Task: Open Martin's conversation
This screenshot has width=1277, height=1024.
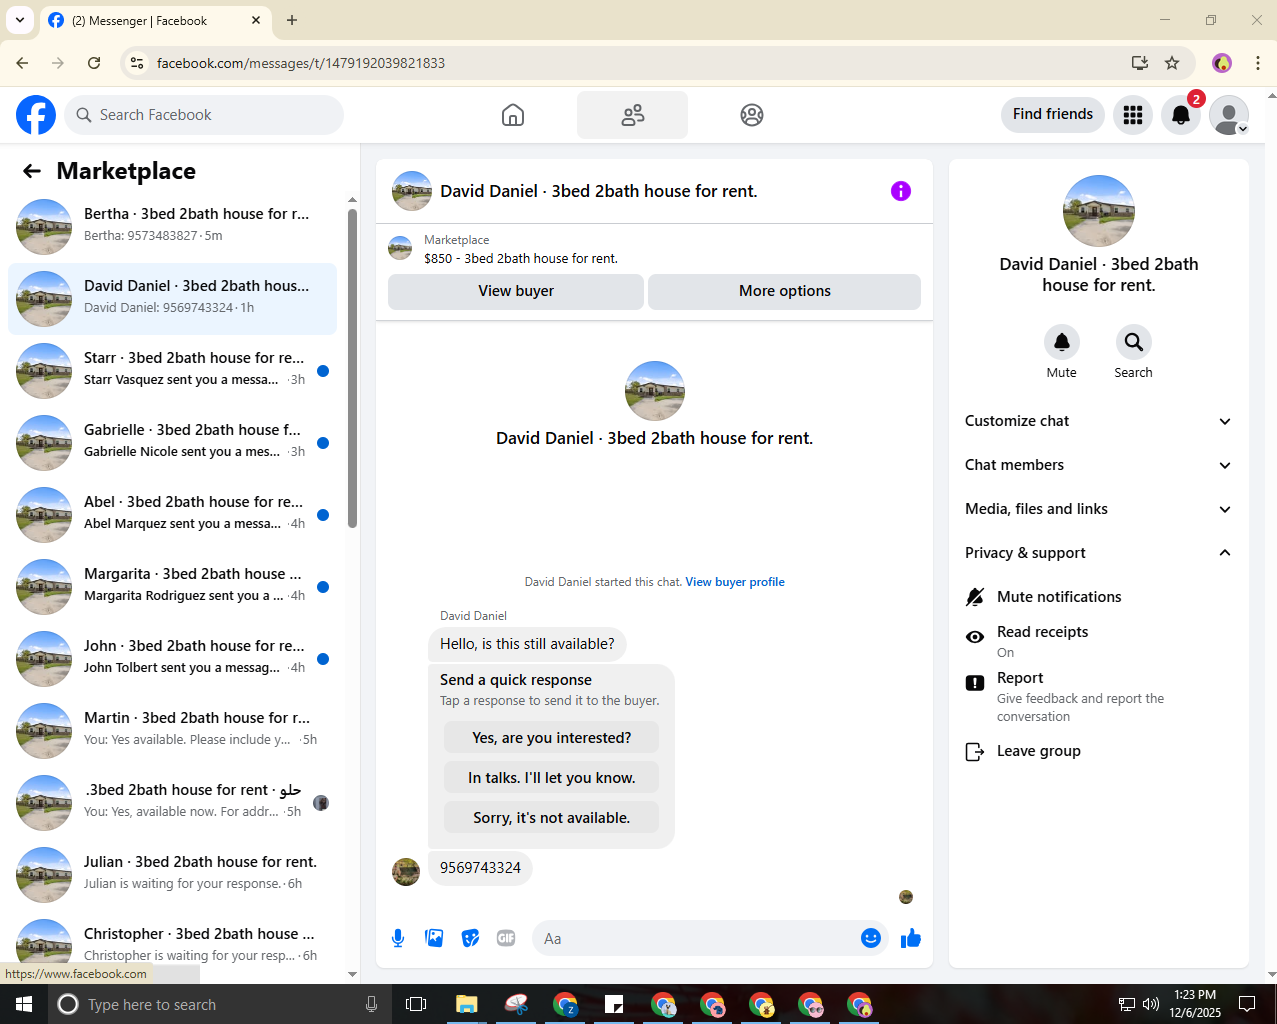Action: click(x=172, y=731)
